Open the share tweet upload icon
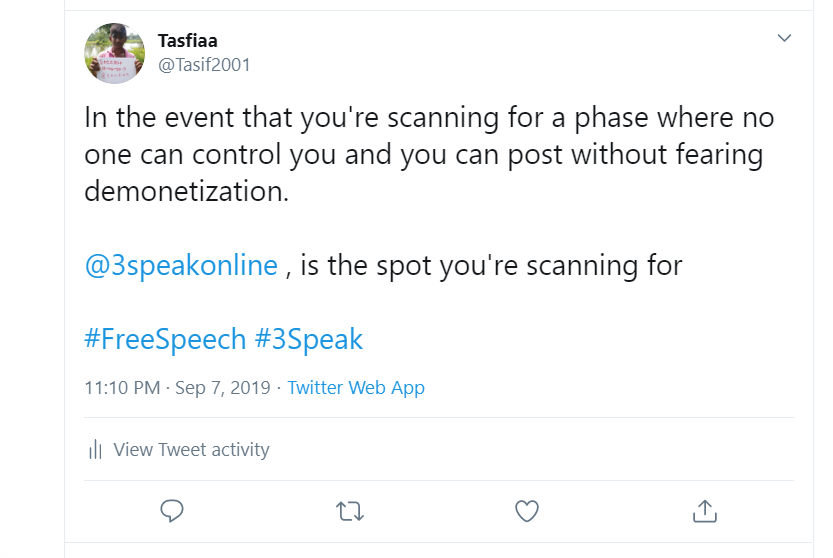The height and width of the screenshot is (558, 833). tap(705, 511)
